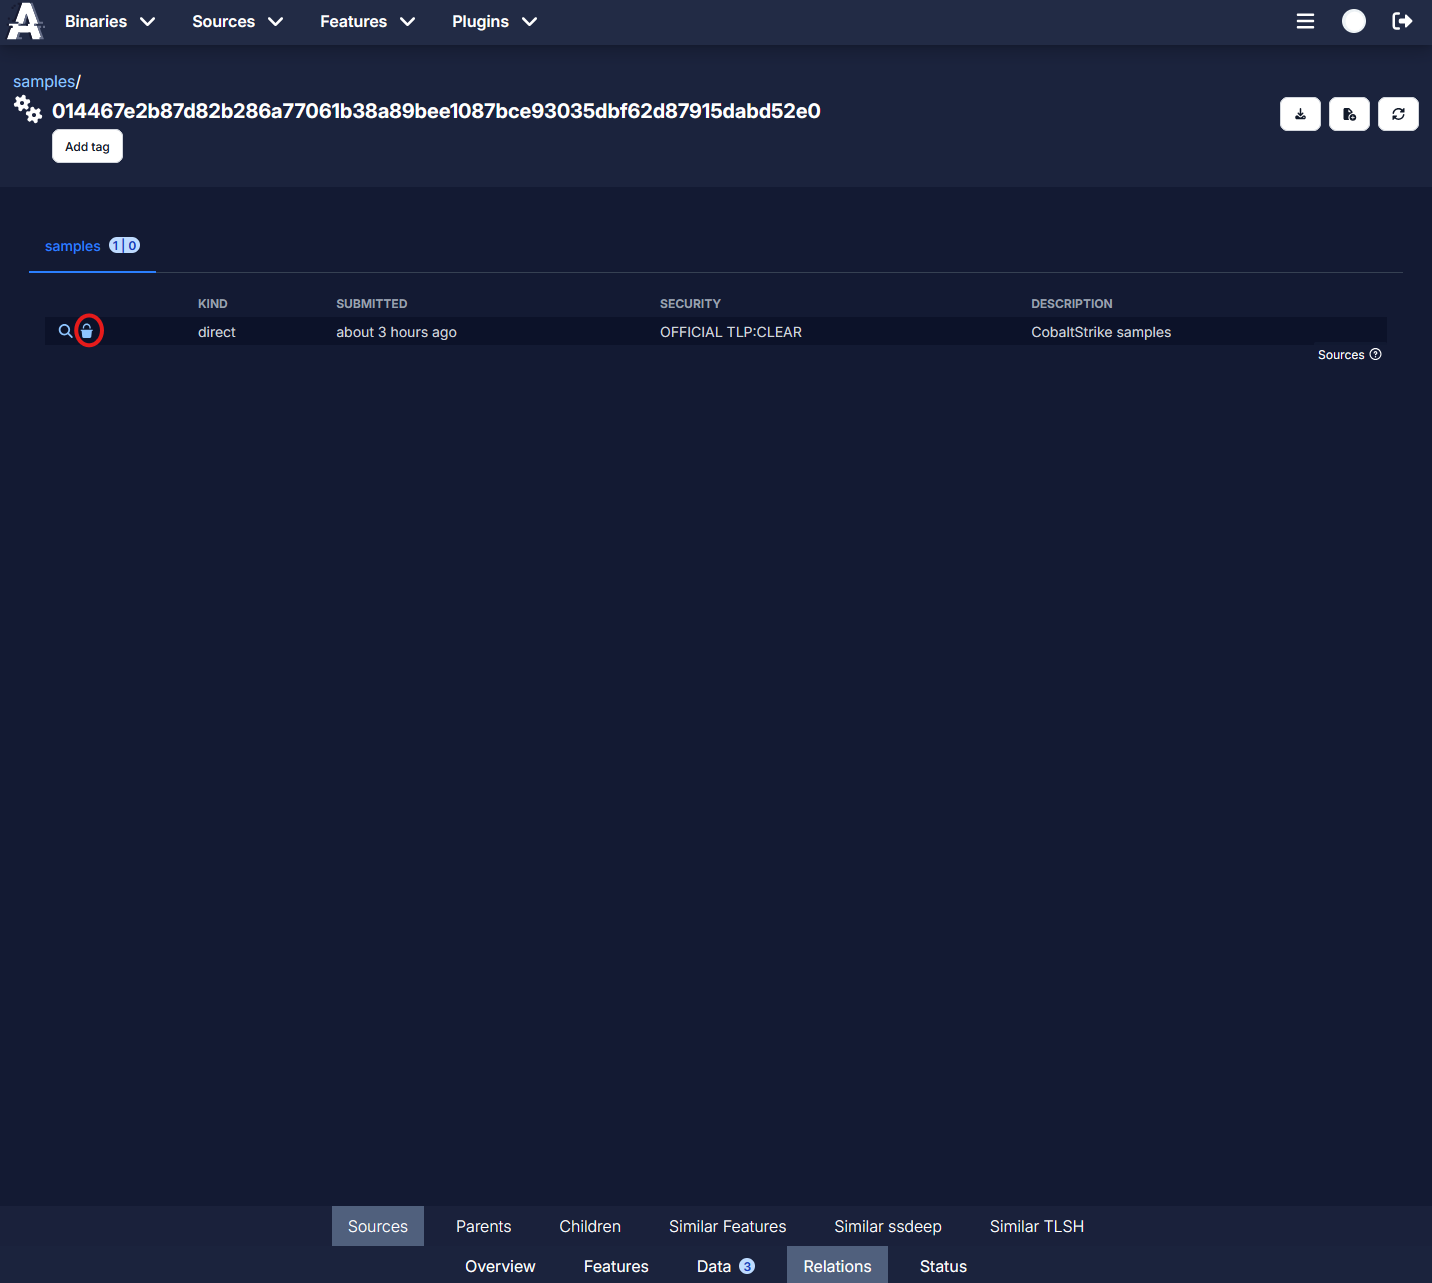Switch to the Parents tab
1432x1283 pixels.
pos(483,1226)
